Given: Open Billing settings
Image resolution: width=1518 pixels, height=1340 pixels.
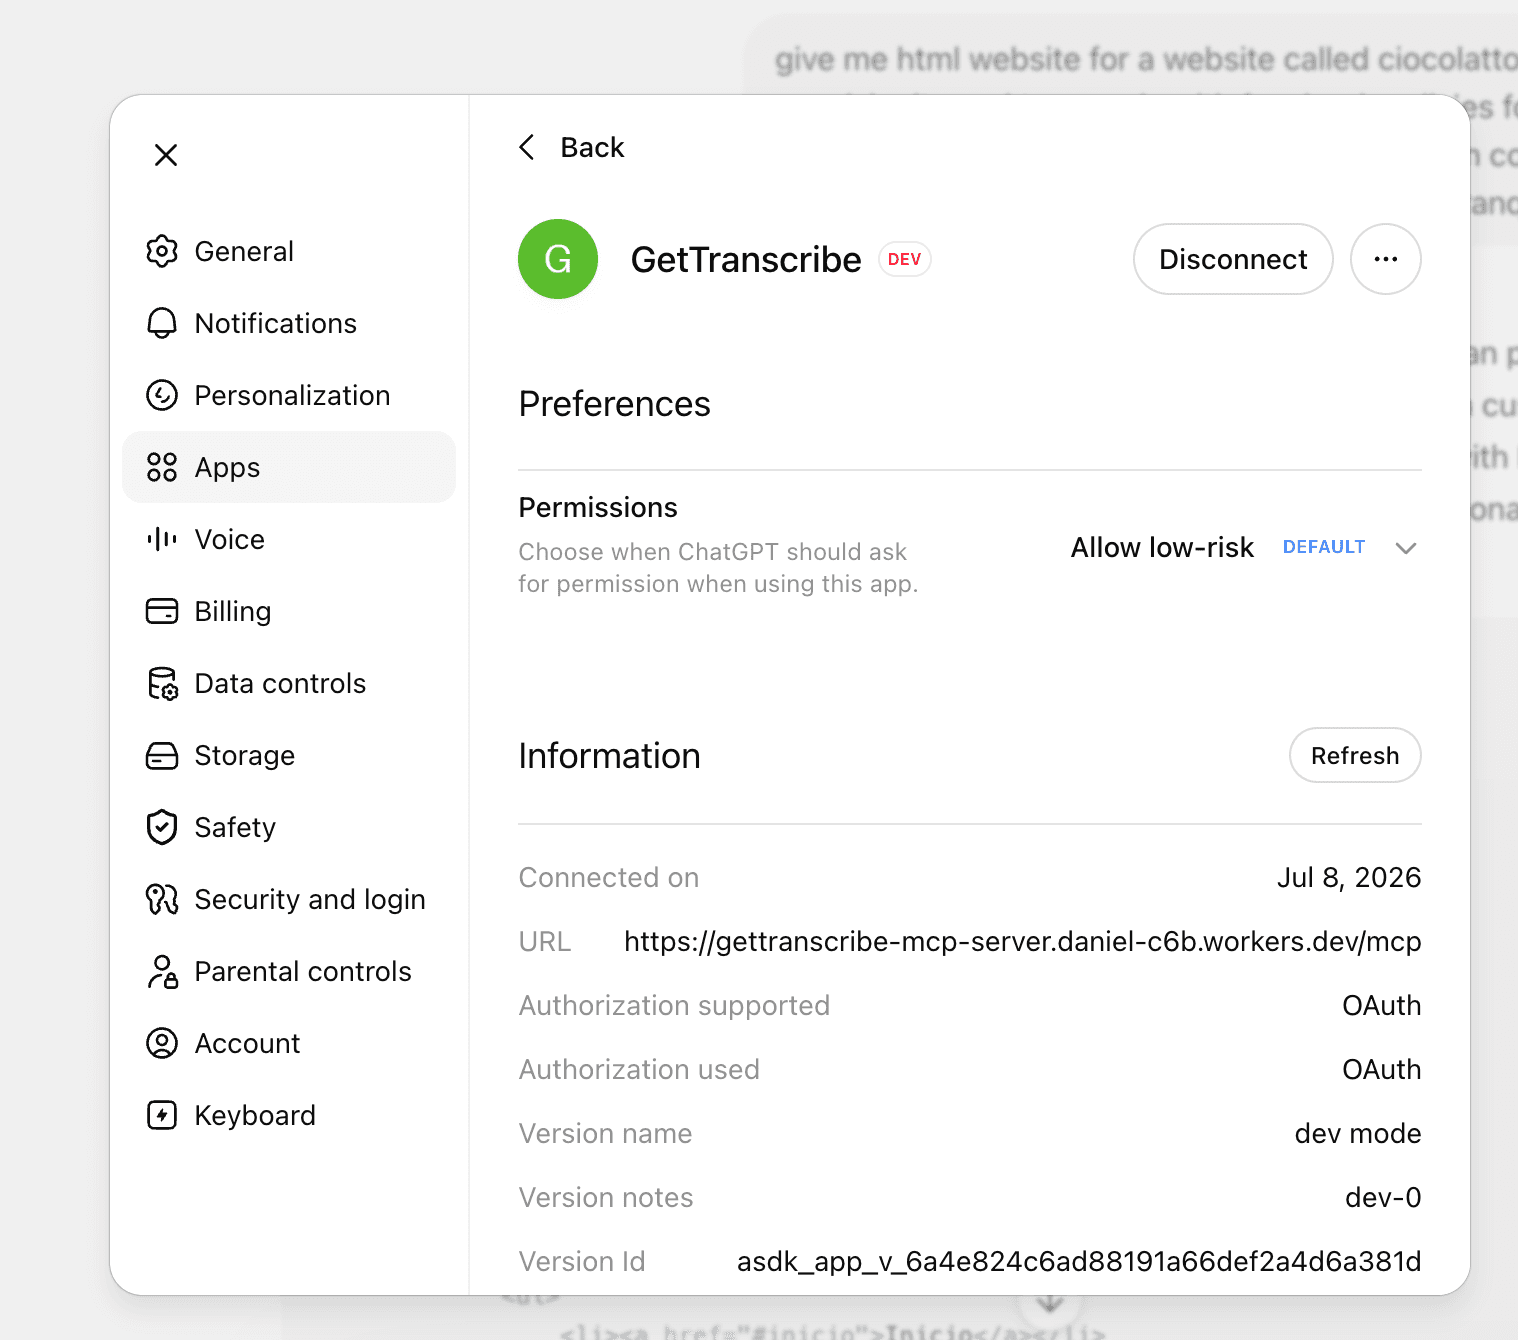Looking at the screenshot, I should pos(289,611).
